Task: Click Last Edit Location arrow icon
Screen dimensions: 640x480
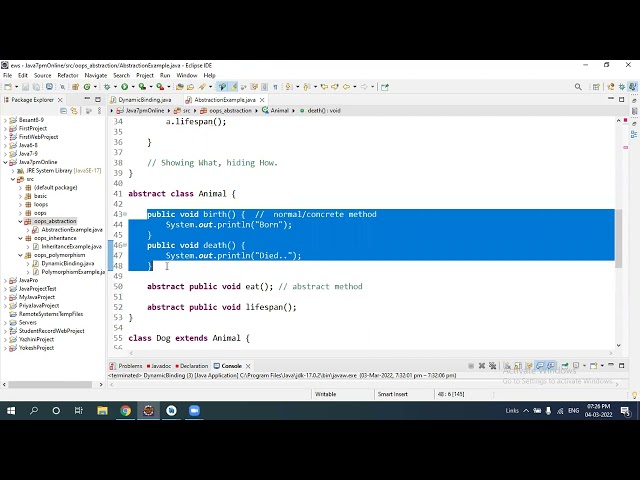Action: click(324, 87)
